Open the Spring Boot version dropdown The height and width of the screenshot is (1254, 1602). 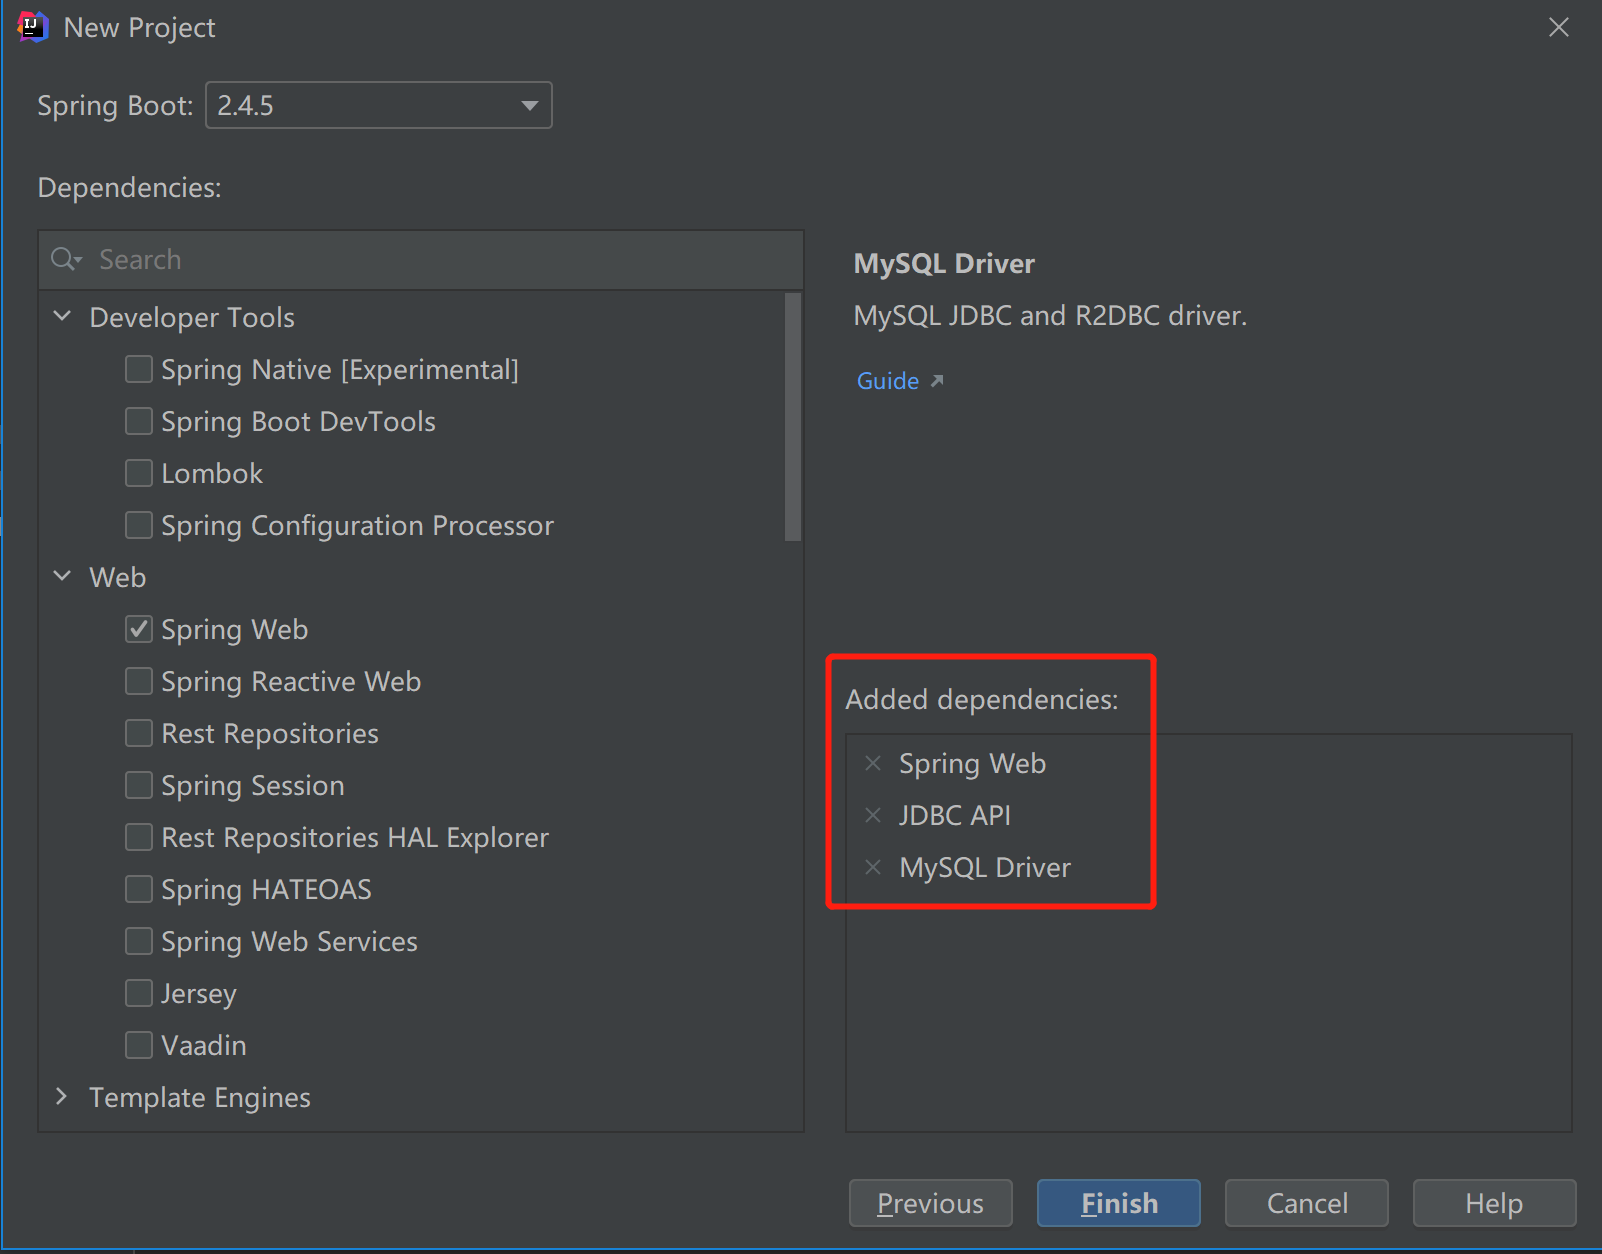(379, 105)
